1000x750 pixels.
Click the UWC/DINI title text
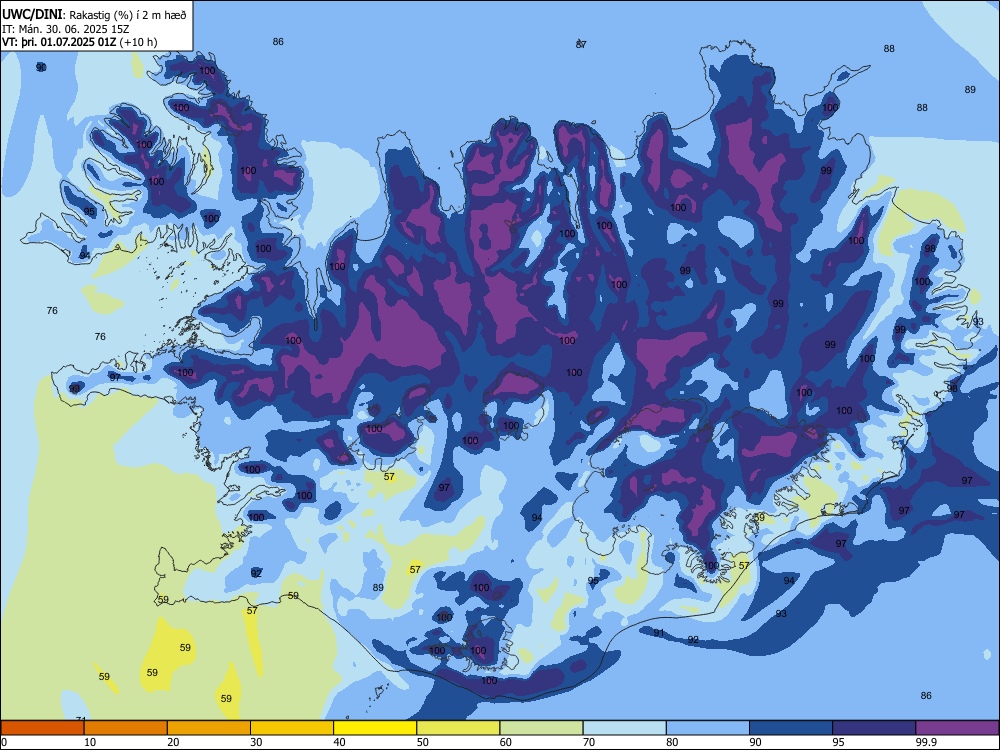point(32,15)
